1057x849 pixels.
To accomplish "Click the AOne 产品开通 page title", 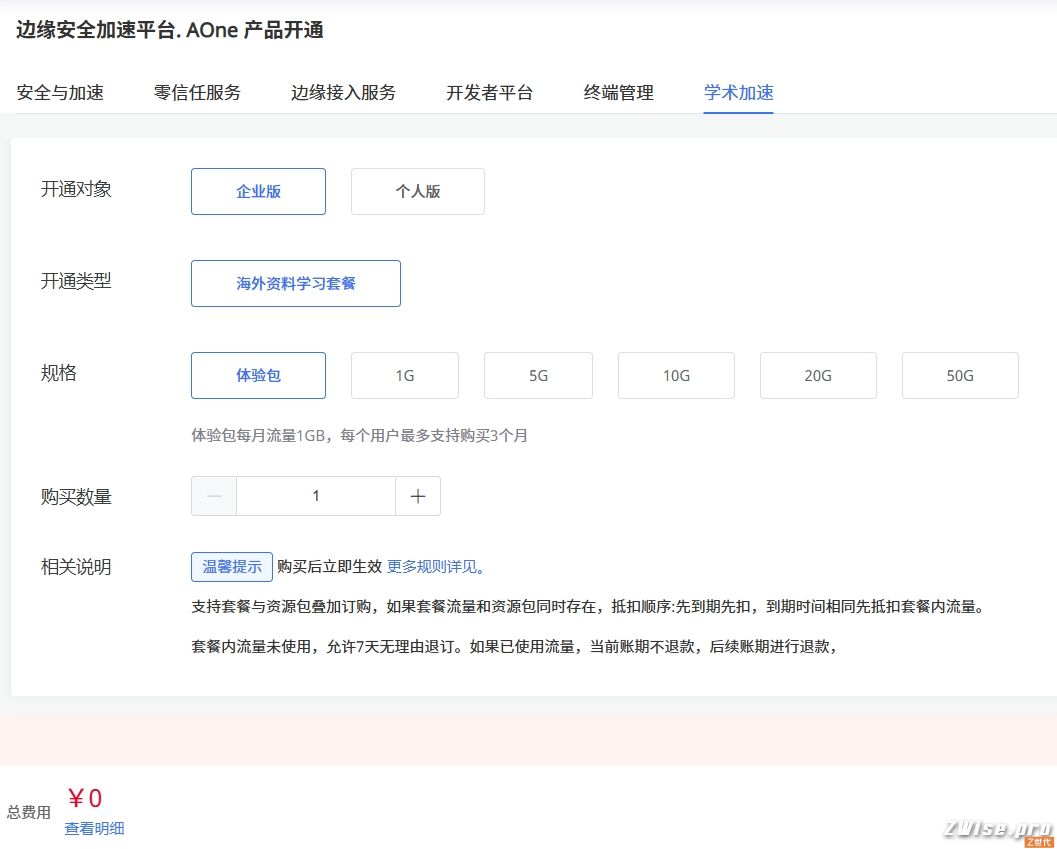I will pyautogui.click(x=170, y=30).
